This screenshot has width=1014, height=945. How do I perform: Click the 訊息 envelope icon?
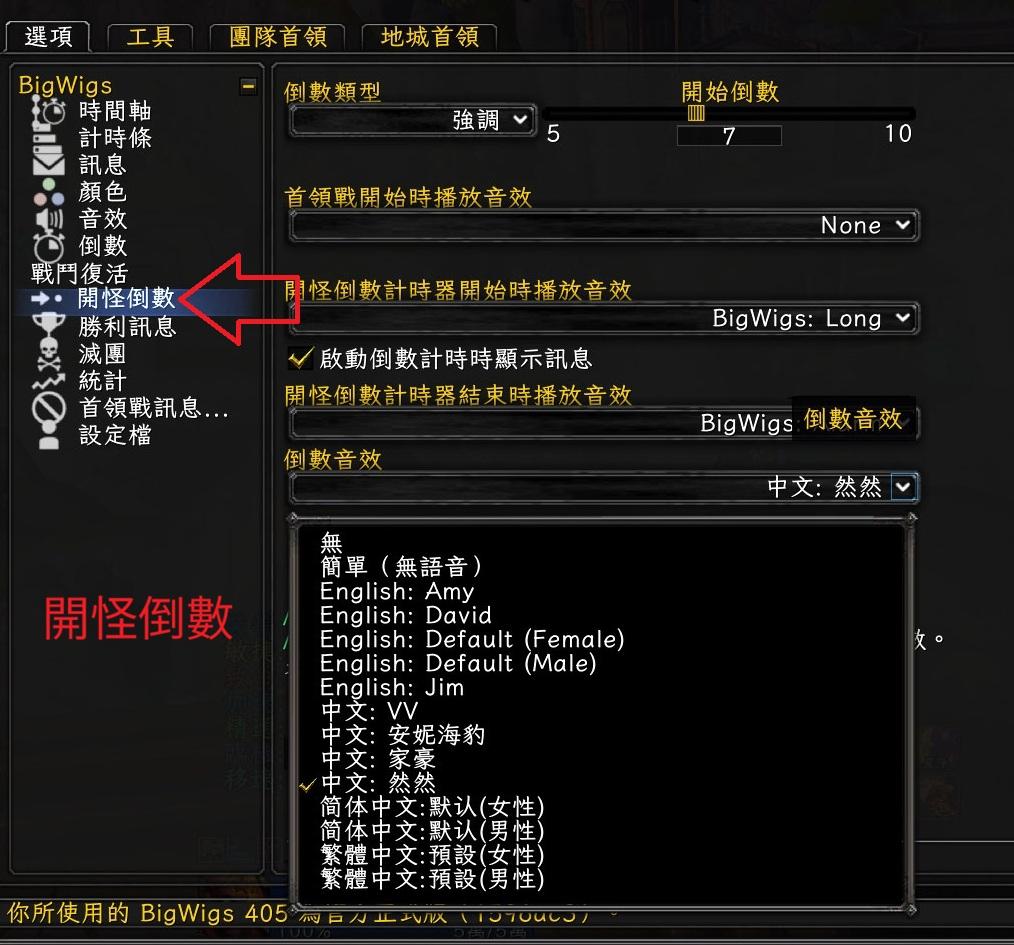[x=49, y=164]
